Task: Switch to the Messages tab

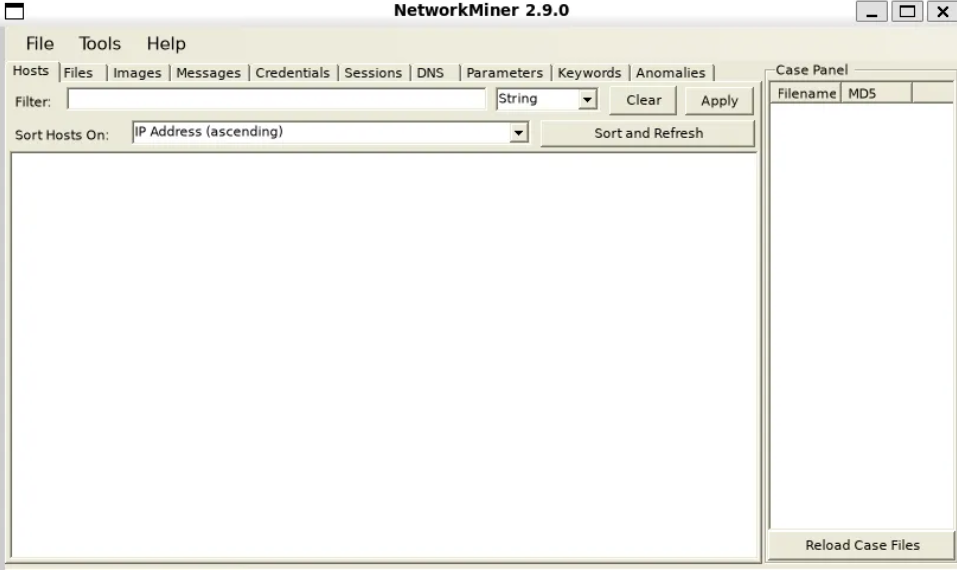Action: pyautogui.click(x=209, y=73)
